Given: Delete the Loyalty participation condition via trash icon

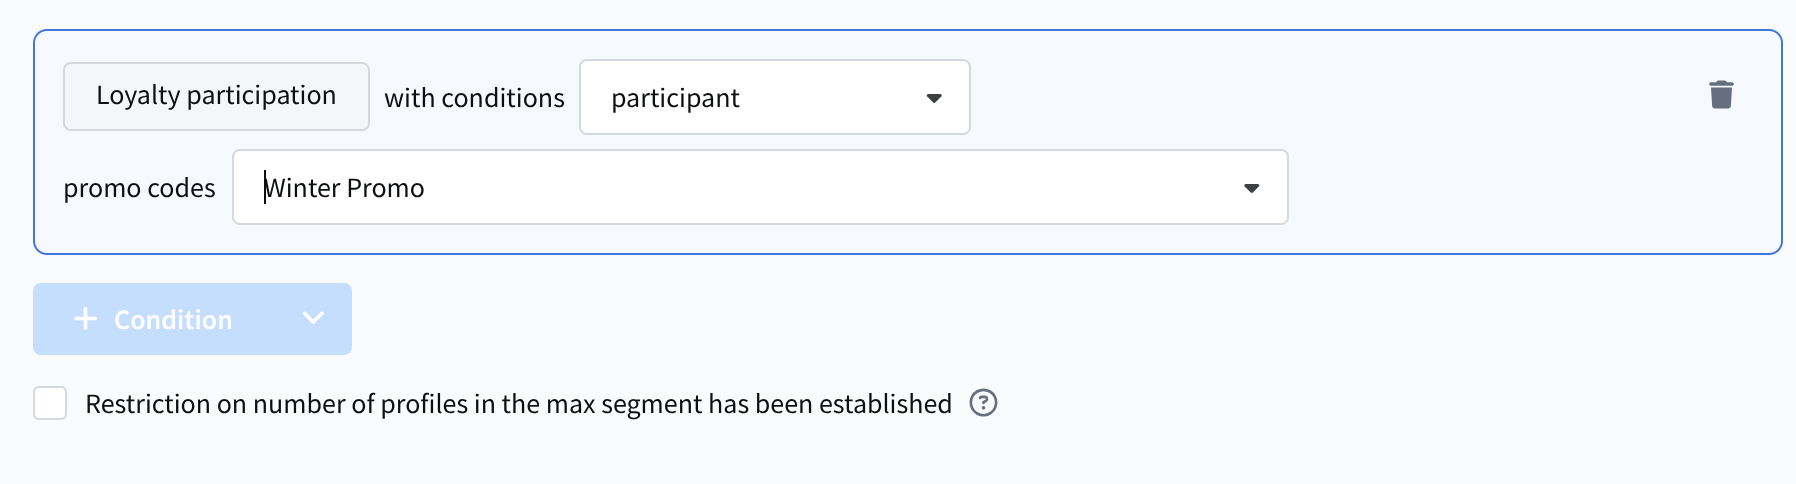Looking at the screenshot, I should tap(1721, 95).
